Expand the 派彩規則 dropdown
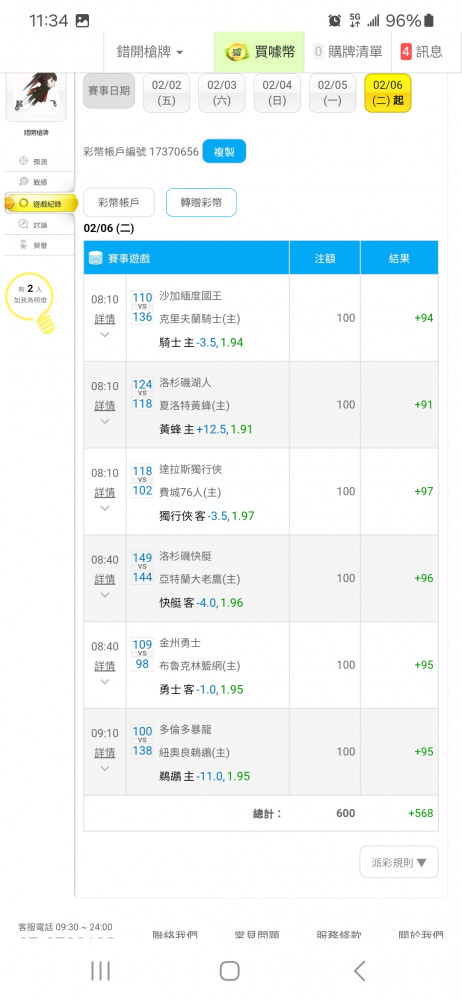Image resolution: width=462 pixels, height=1000 pixels. (x=399, y=862)
